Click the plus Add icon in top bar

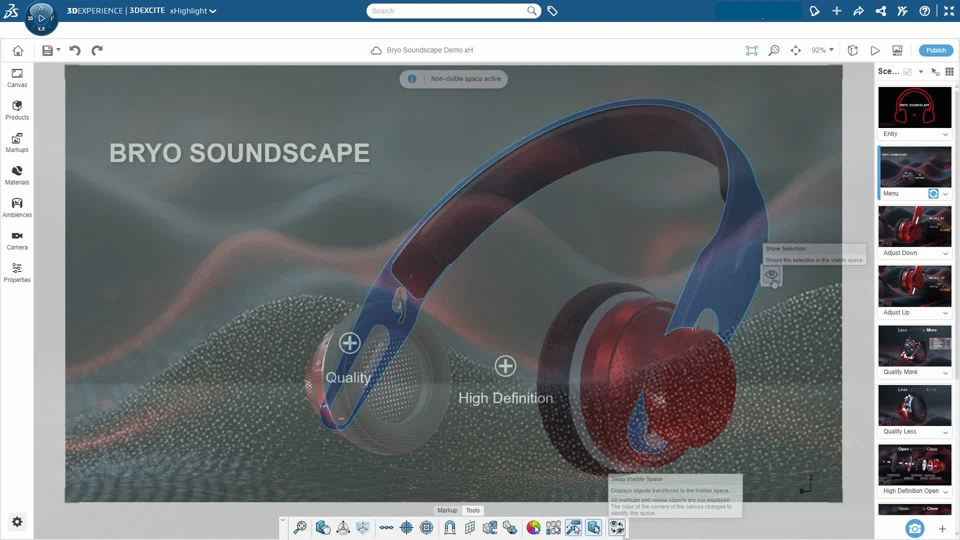coord(836,11)
